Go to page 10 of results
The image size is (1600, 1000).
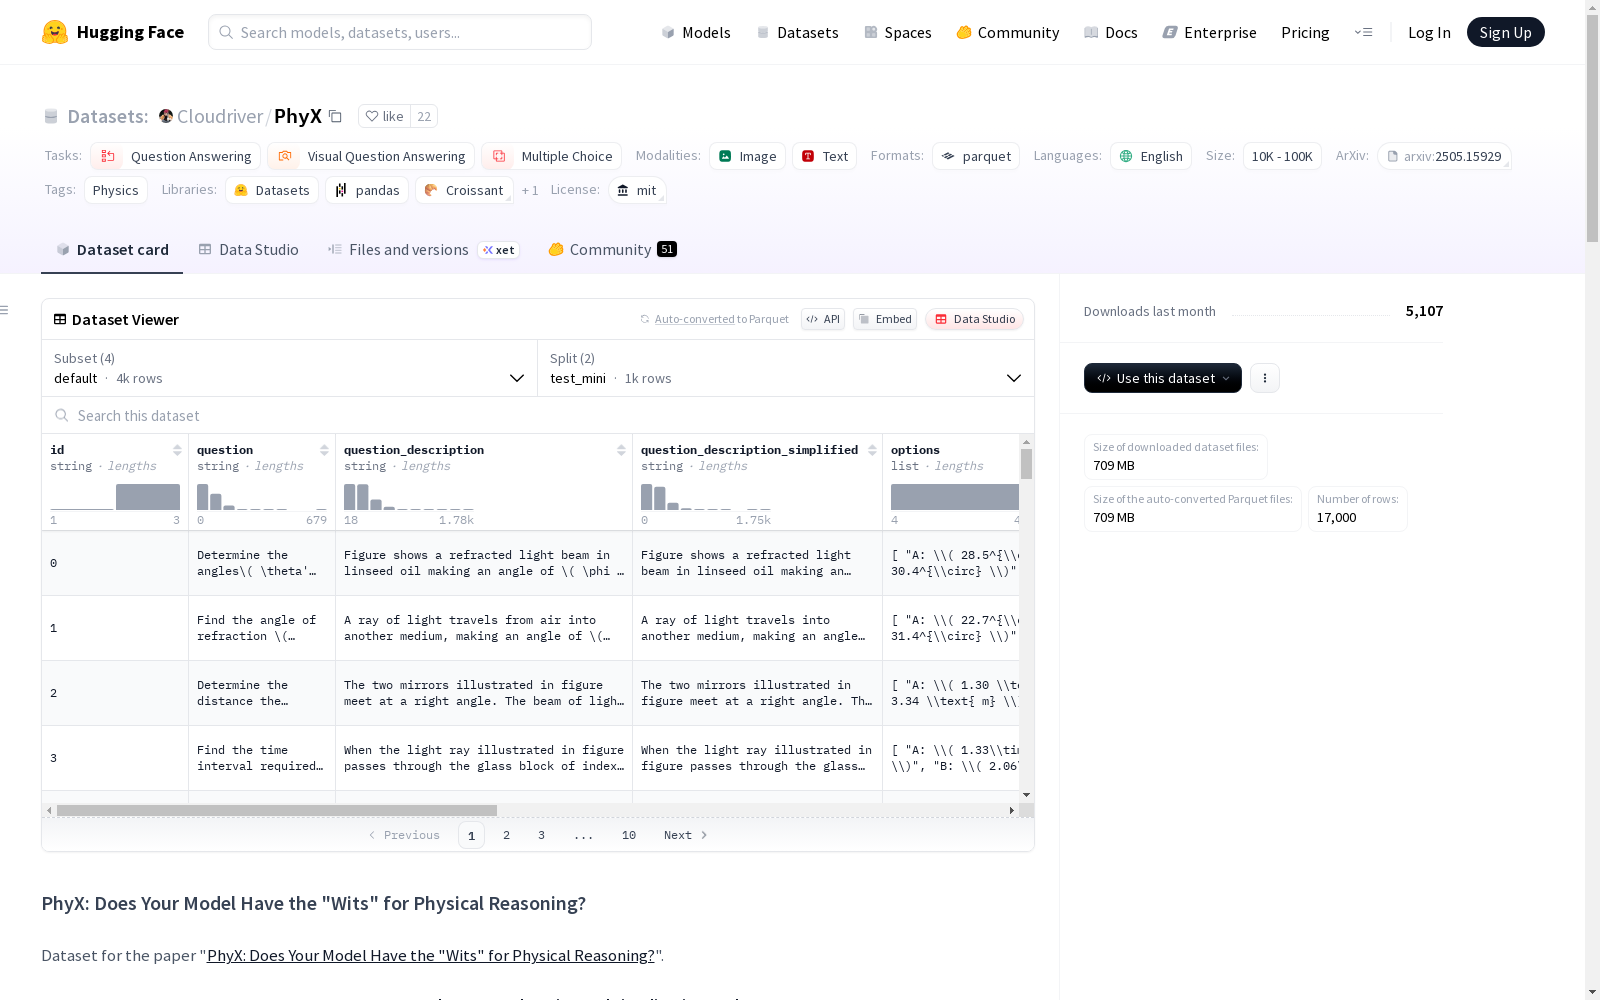629,835
